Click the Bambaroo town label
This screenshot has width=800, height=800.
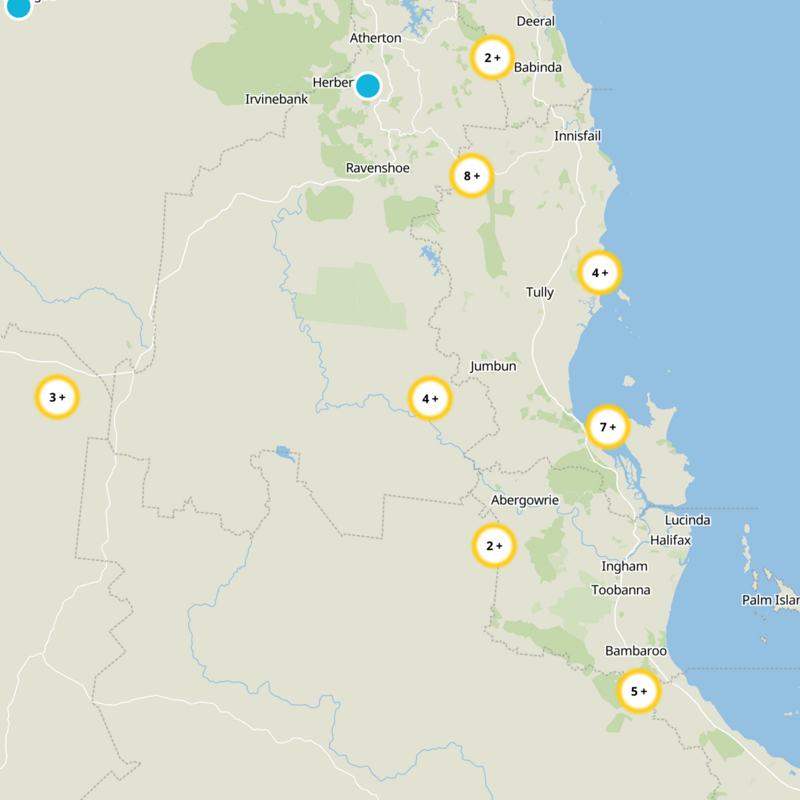click(636, 651)
